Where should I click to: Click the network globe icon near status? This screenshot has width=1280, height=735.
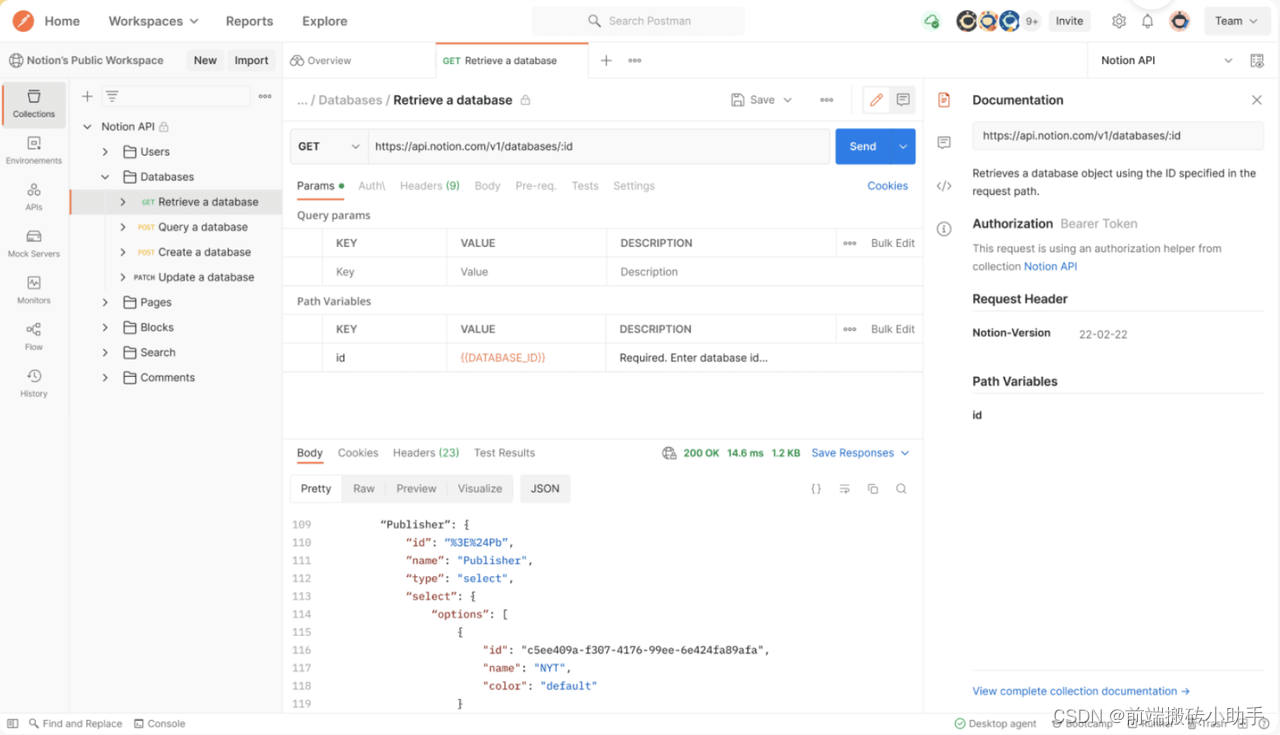[x=669, y=453]
